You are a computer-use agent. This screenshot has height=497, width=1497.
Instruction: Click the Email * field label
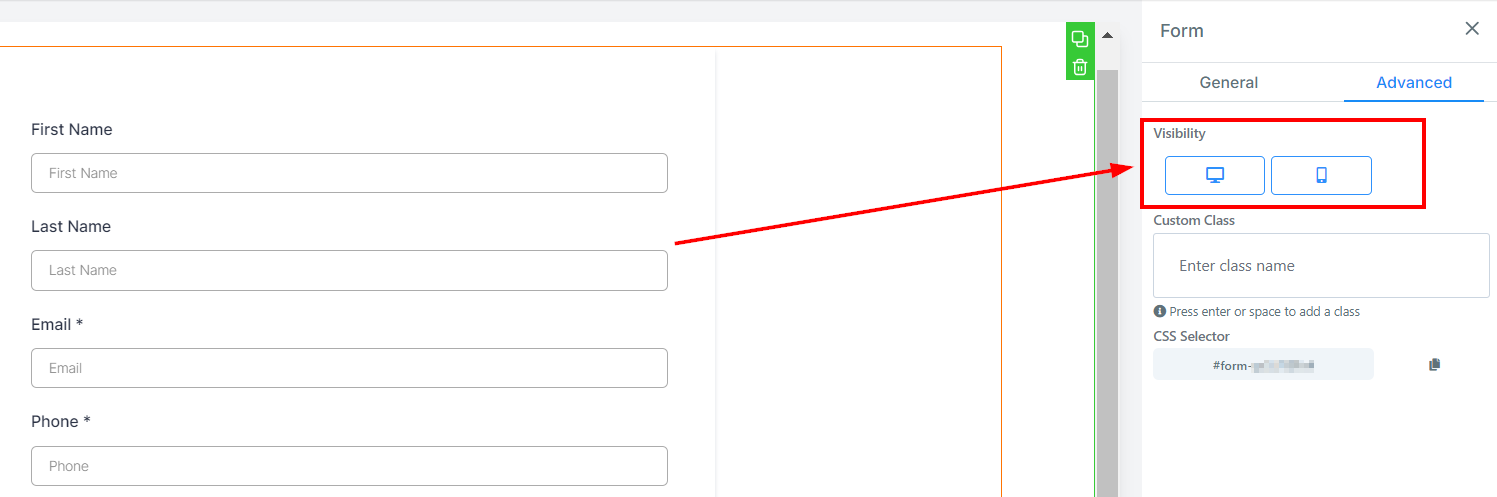pyautogui.click(x=57, y=325)
